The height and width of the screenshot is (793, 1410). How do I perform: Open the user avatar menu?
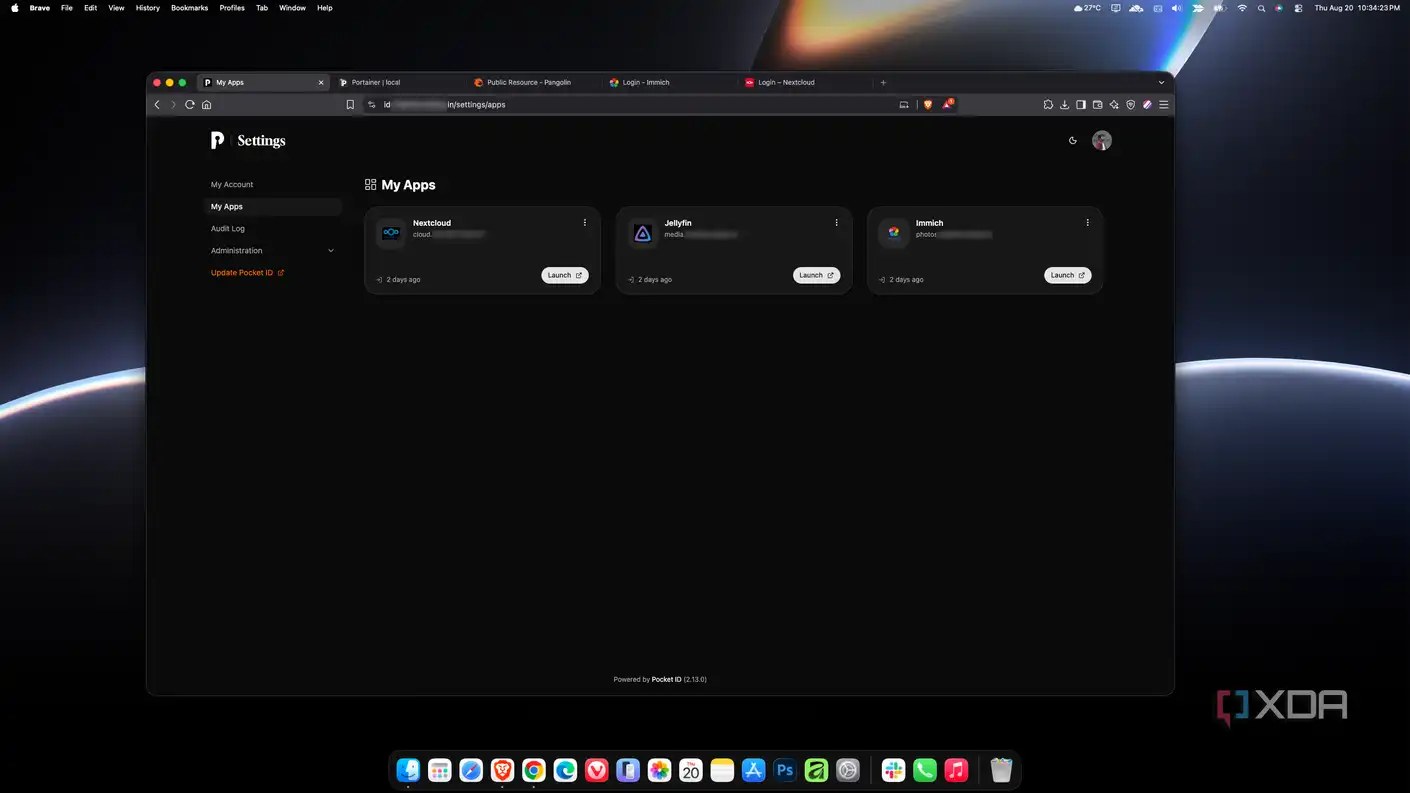1101,141
